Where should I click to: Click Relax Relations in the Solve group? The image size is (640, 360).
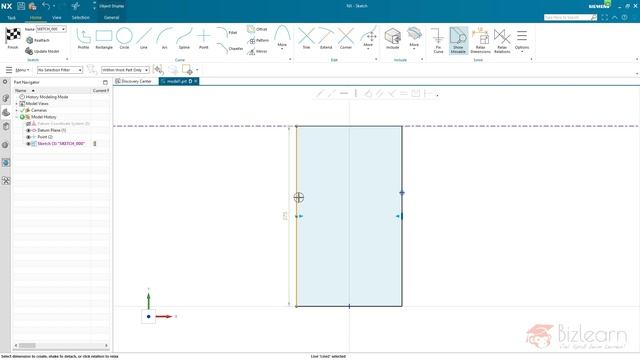502,40
